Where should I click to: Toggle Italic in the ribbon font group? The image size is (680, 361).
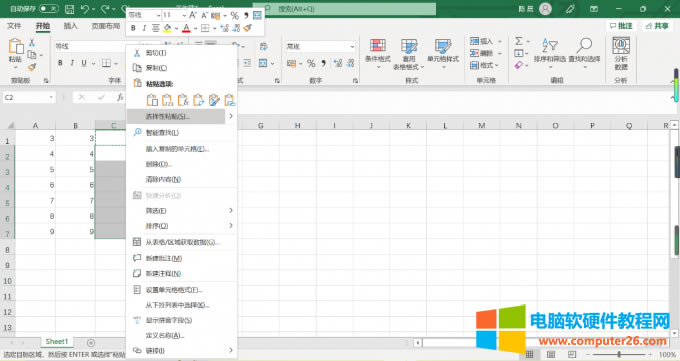(x=72, y=63)
